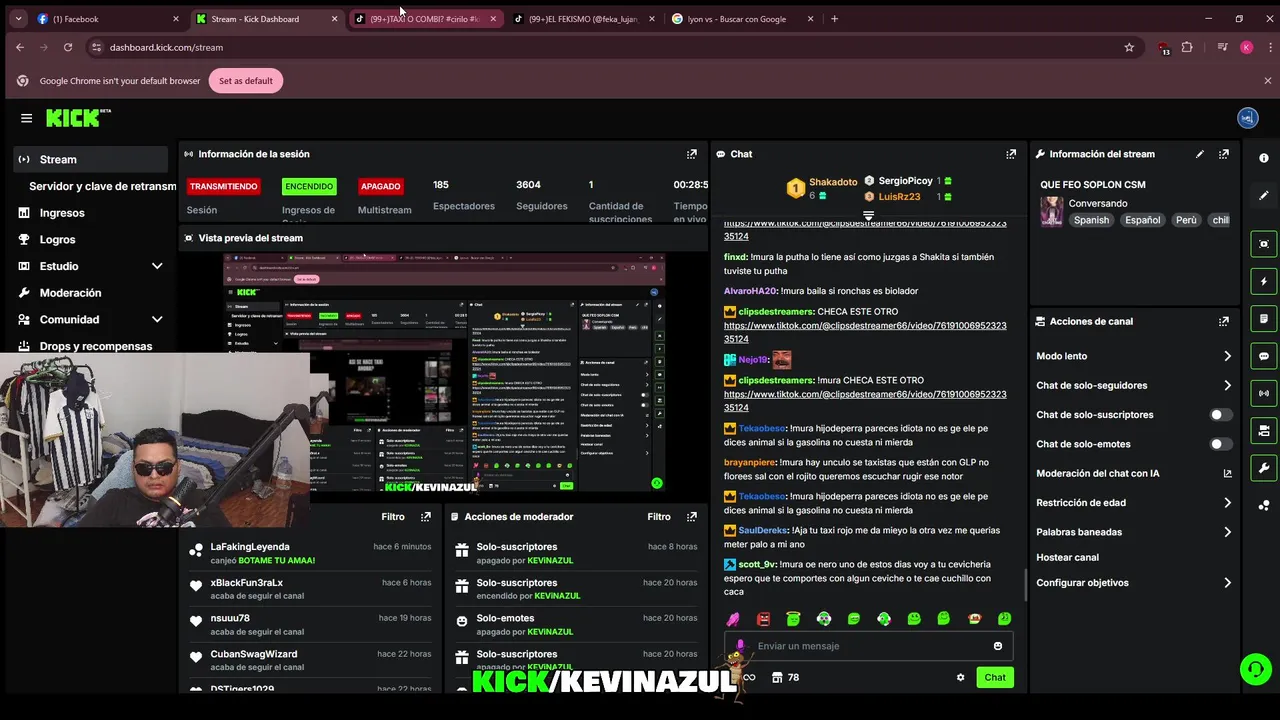Screen dimensions: 1280x720
Task: Toggle the wrench icon in right sidebar
Action: click(x=1264, y=468)
